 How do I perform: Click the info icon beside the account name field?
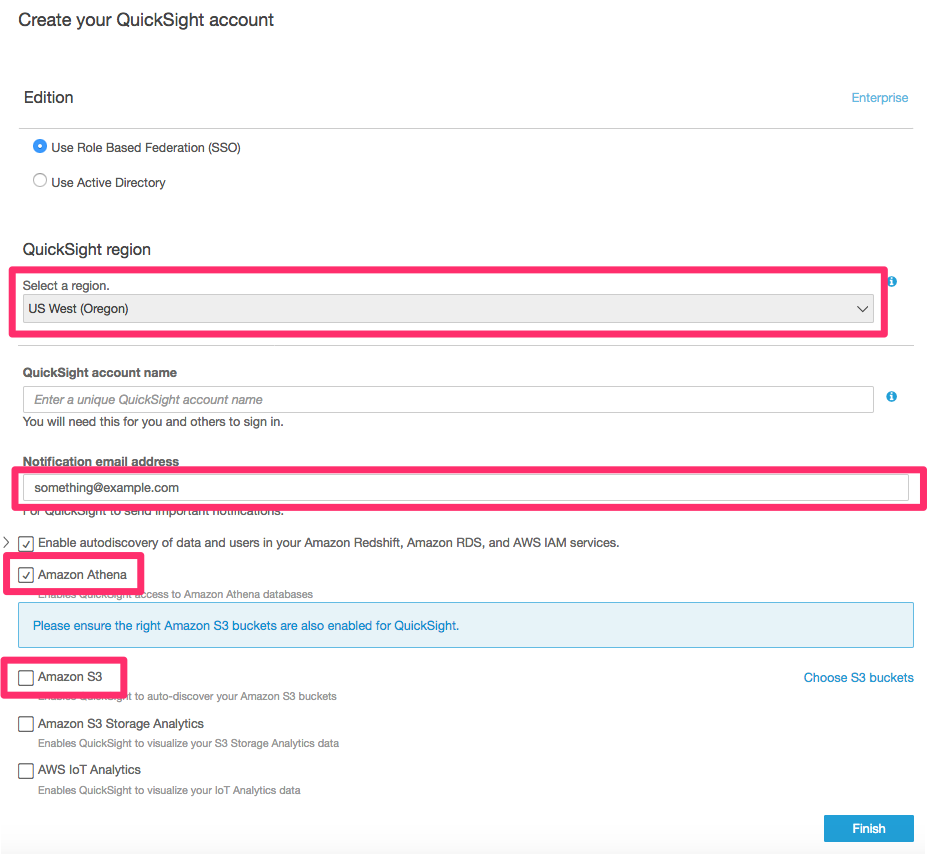point(891,397)
